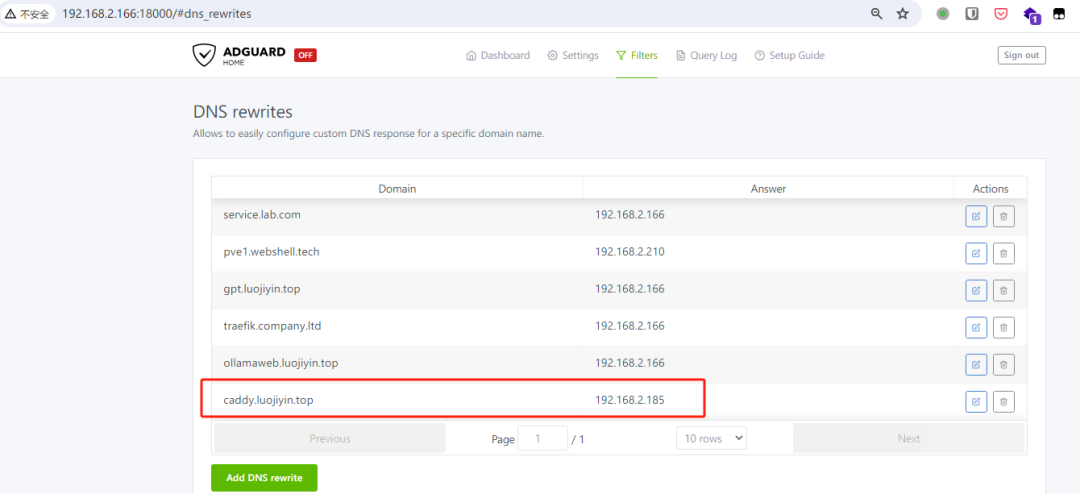Delete the pve1.webshell.tech rewrite entry

[1003, 253]
